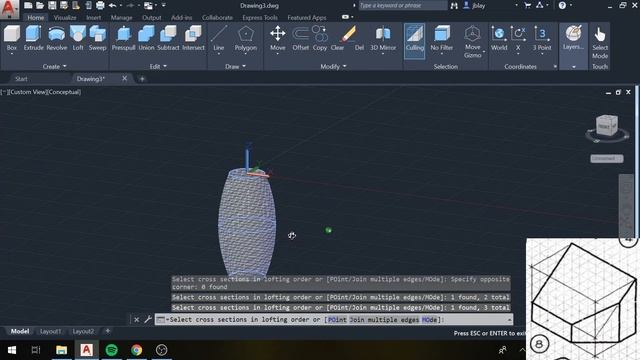This screenshot has height=360, width=640.
Task: Open File Explorer from the taskbar
Action: pyautogui.click(x=61, y=350)
